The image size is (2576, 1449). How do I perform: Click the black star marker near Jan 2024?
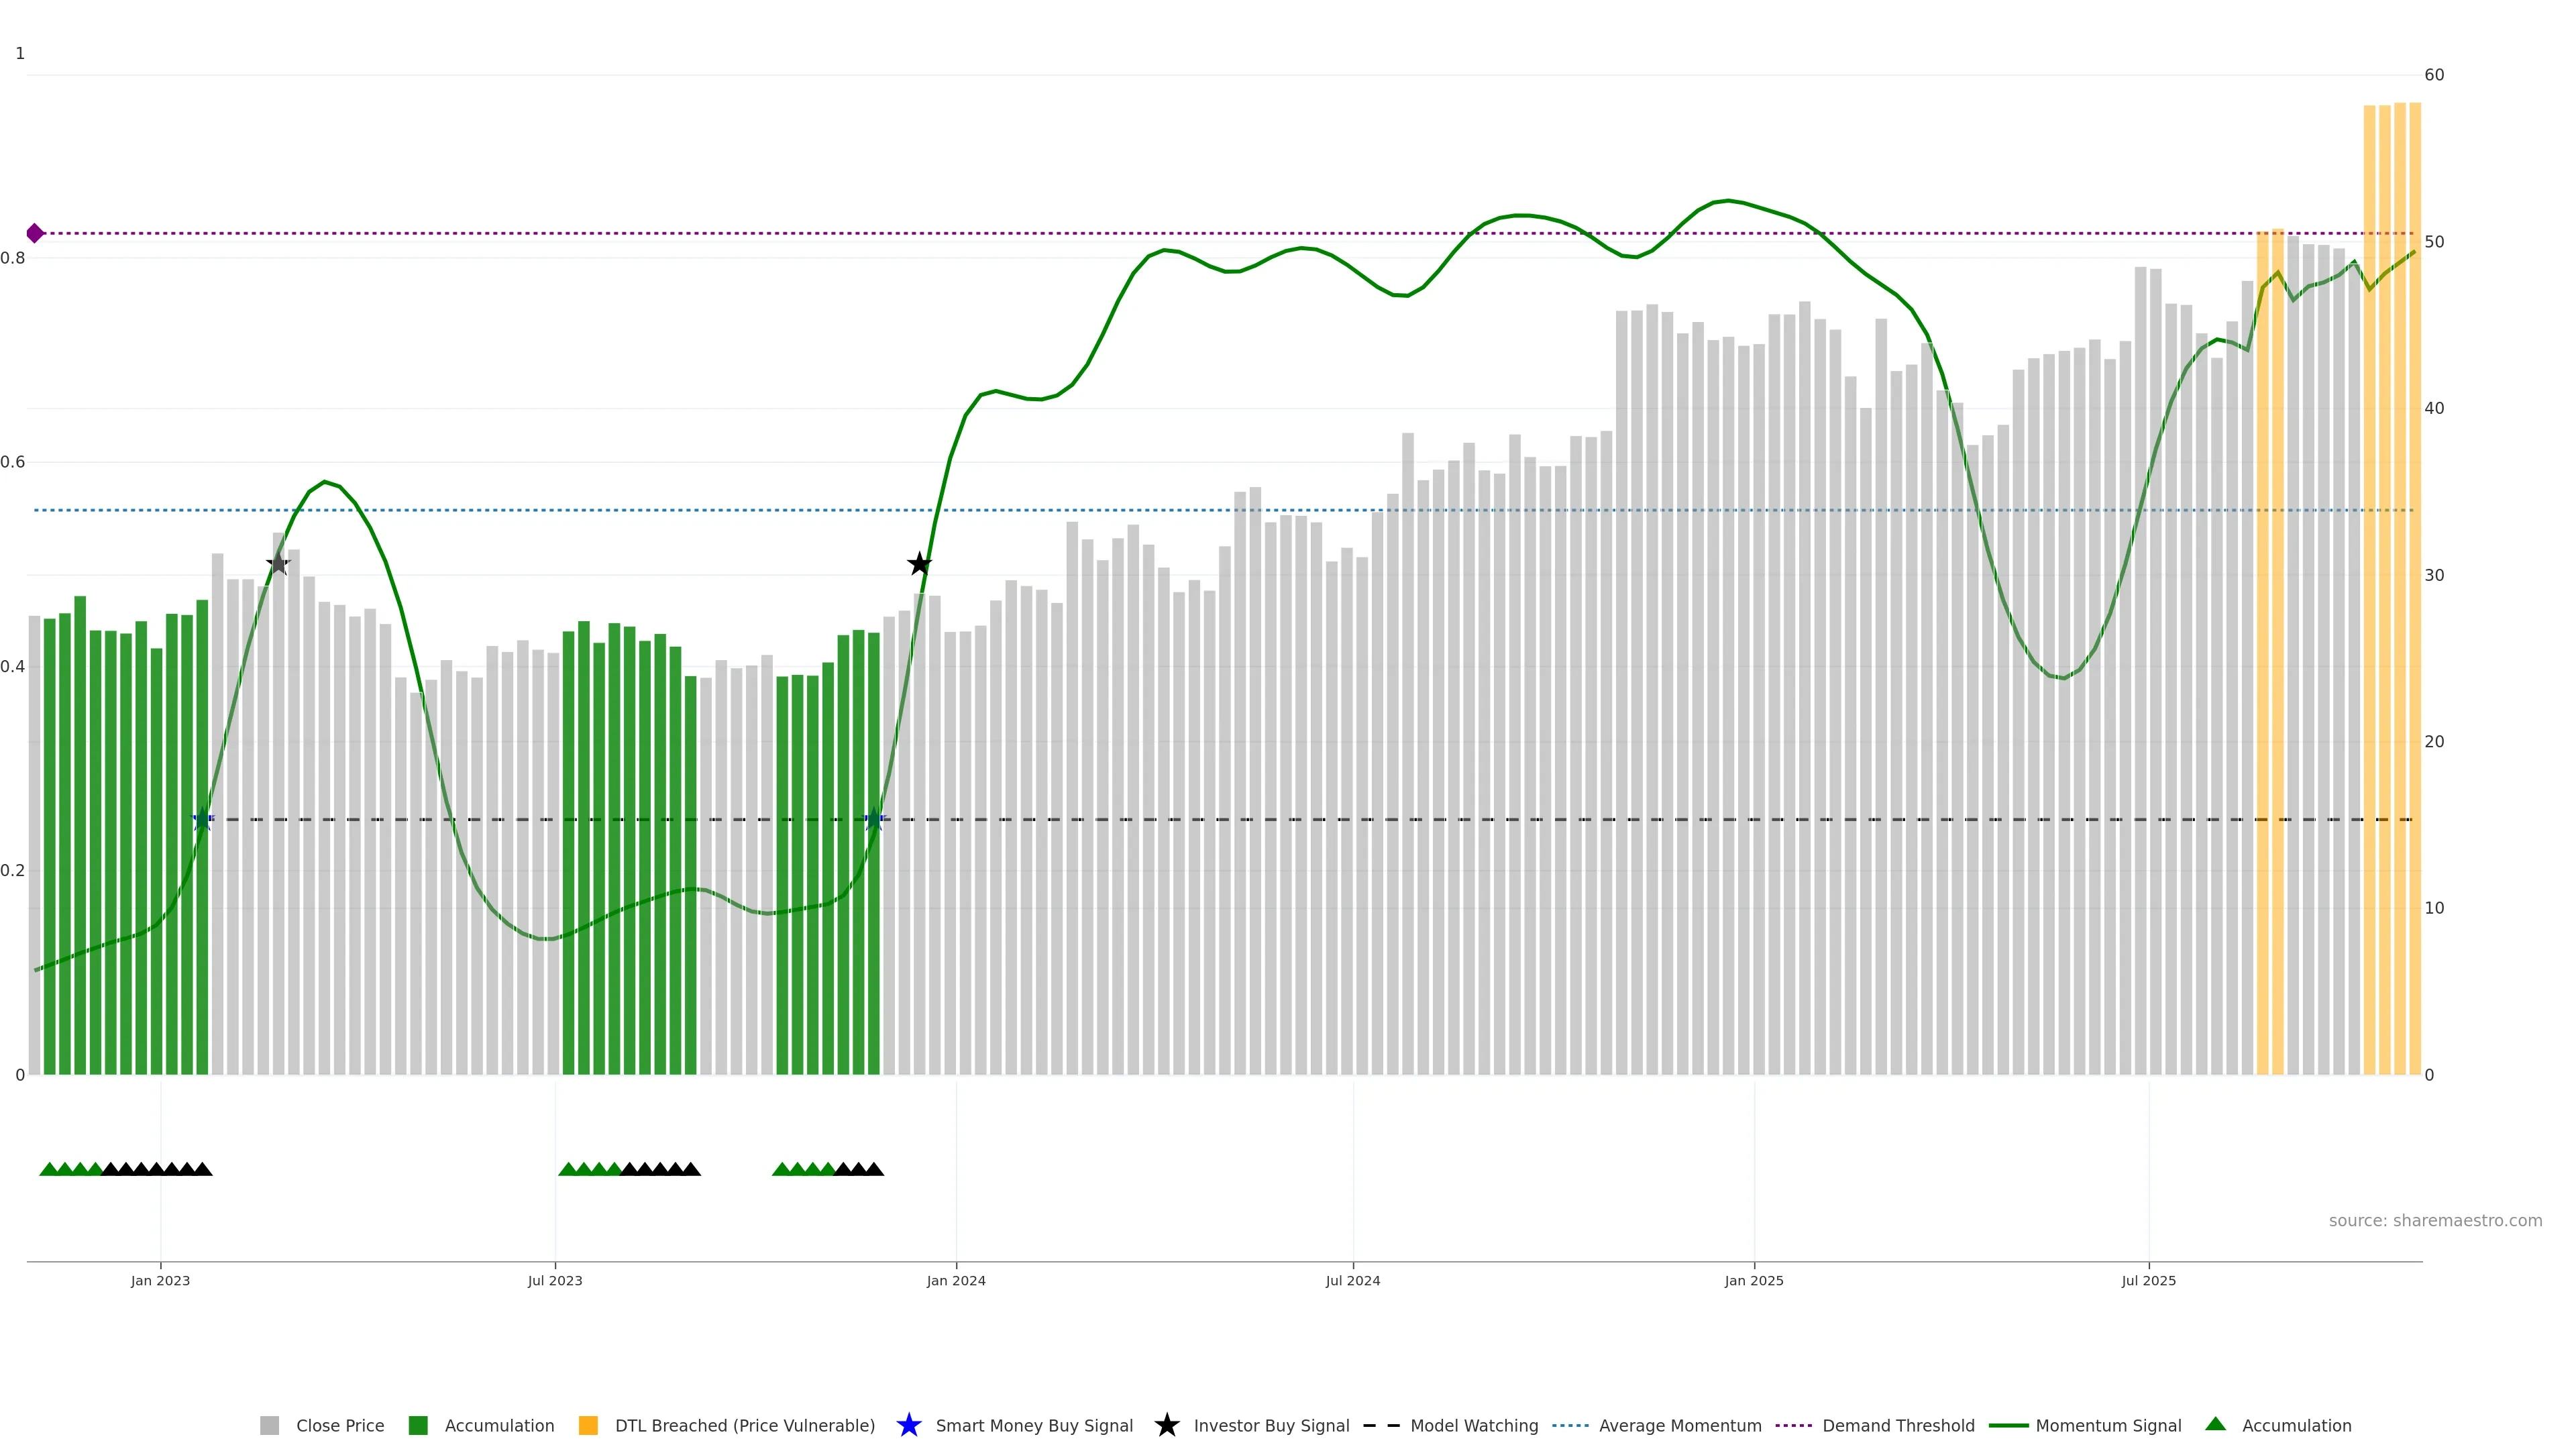point(919,564)
